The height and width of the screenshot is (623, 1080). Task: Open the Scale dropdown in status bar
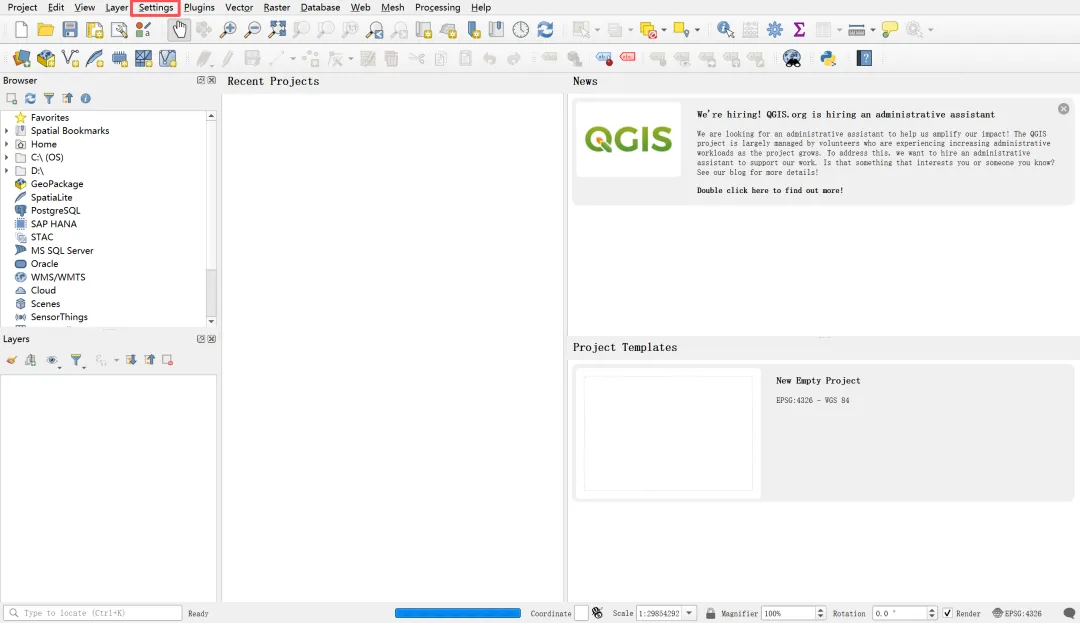689,613
